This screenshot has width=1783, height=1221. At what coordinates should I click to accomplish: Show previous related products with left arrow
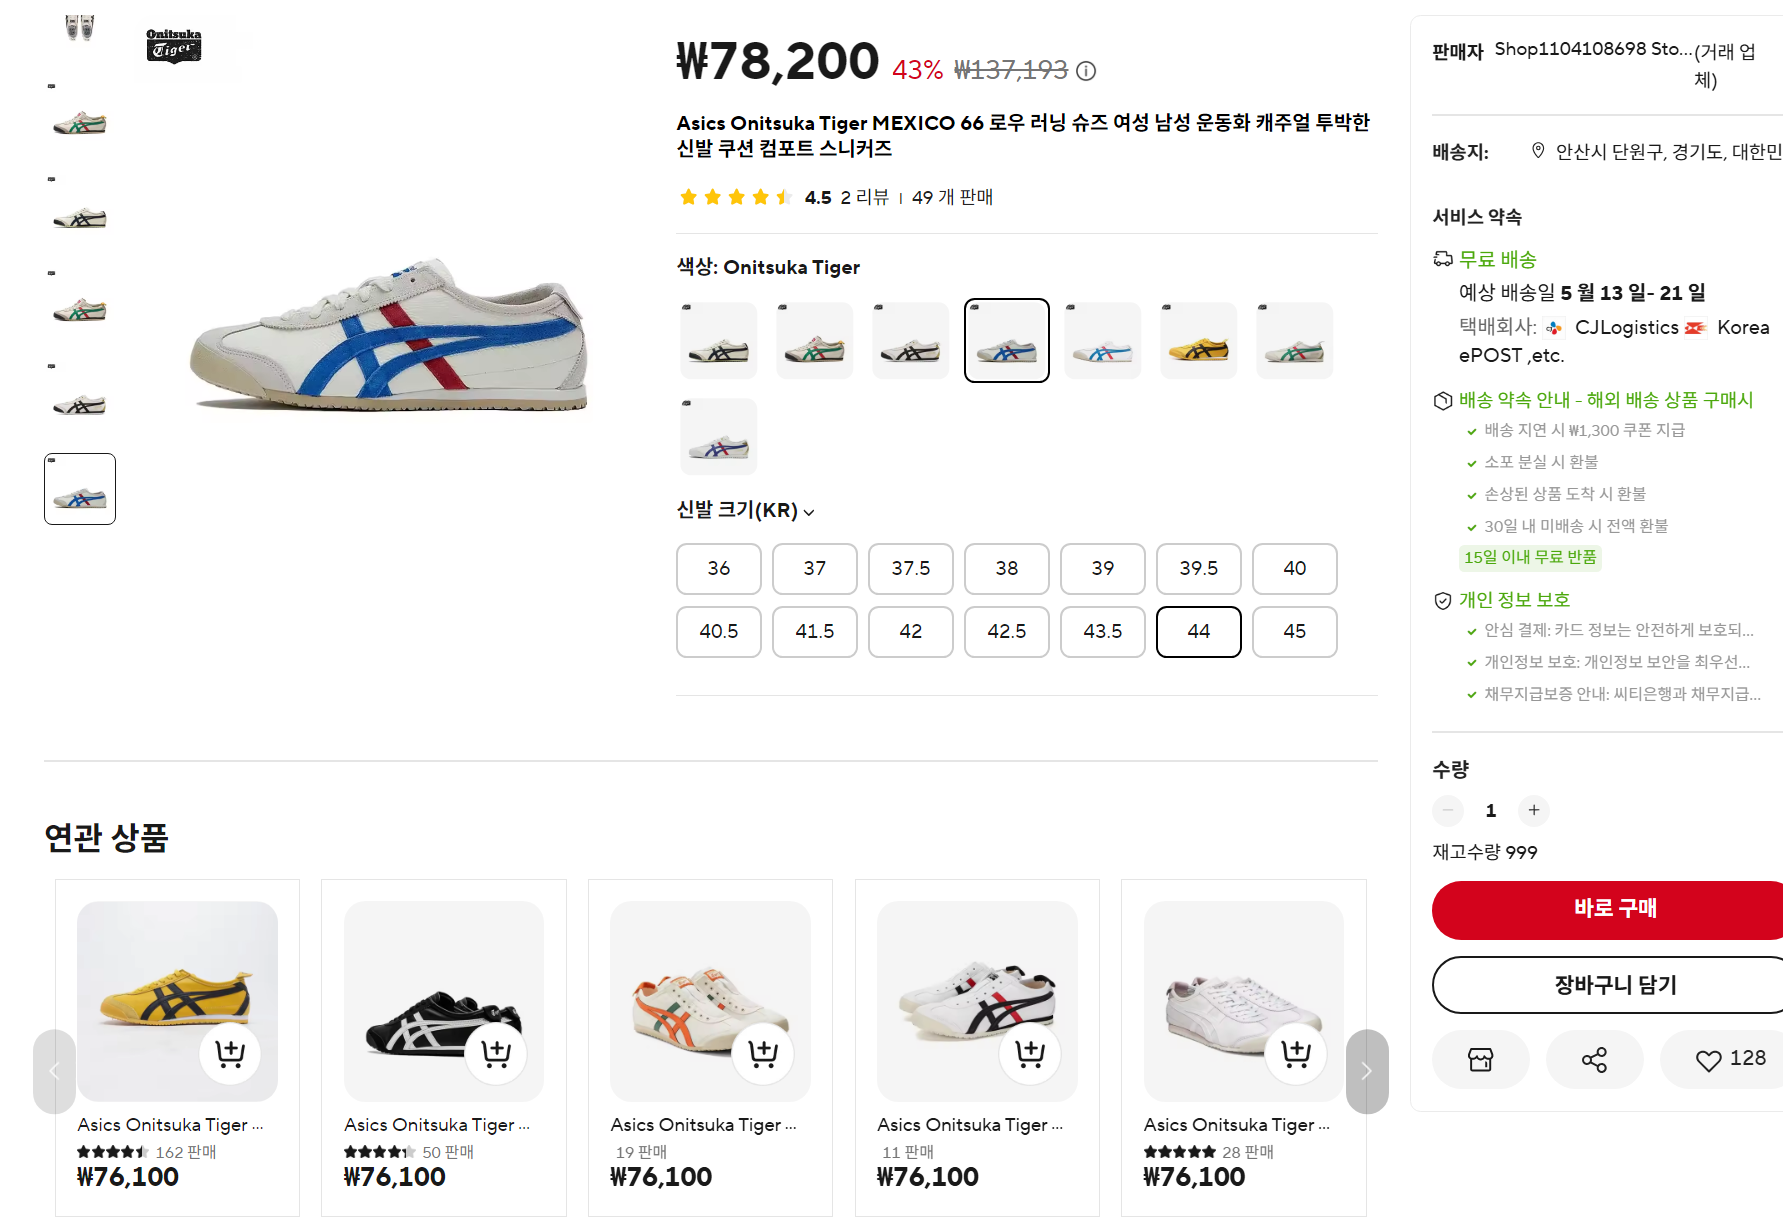pyautogui.click(x=54, y=1071)
